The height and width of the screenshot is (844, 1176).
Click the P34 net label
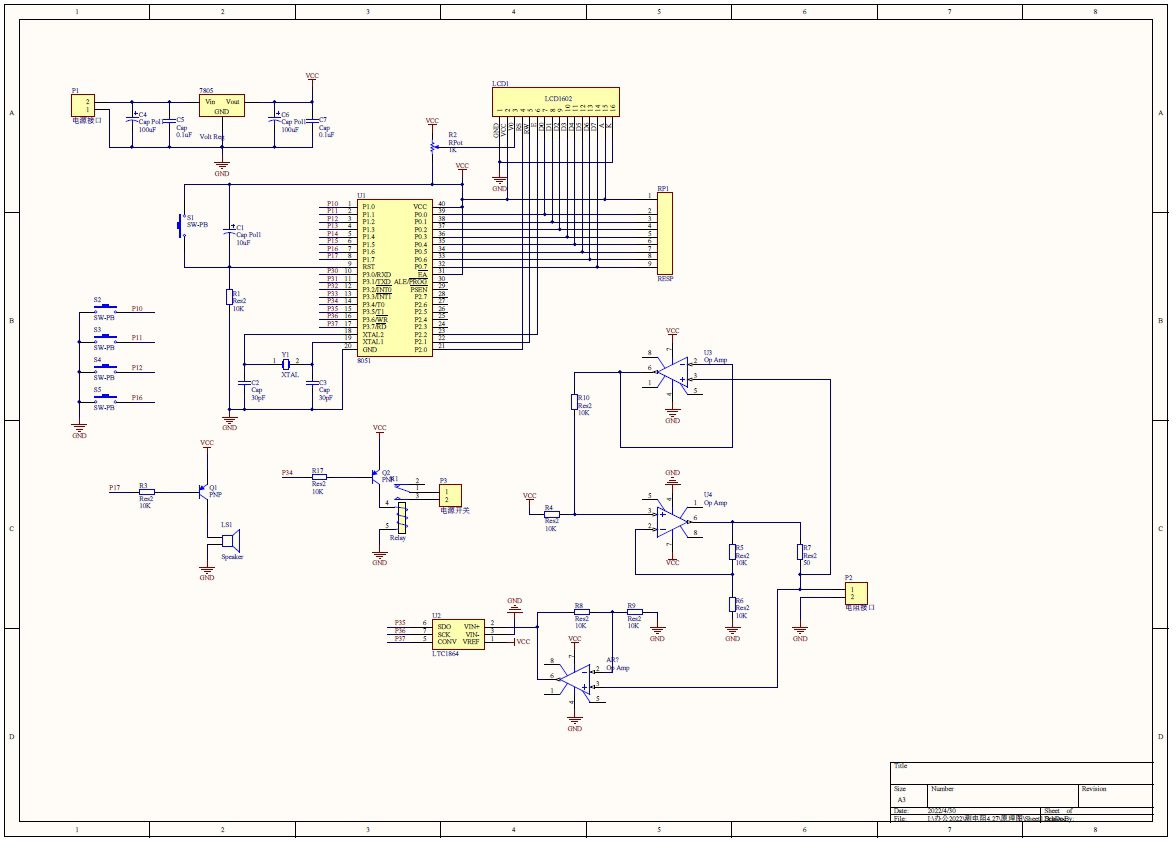pyautogui.click(x=288, y=472)
